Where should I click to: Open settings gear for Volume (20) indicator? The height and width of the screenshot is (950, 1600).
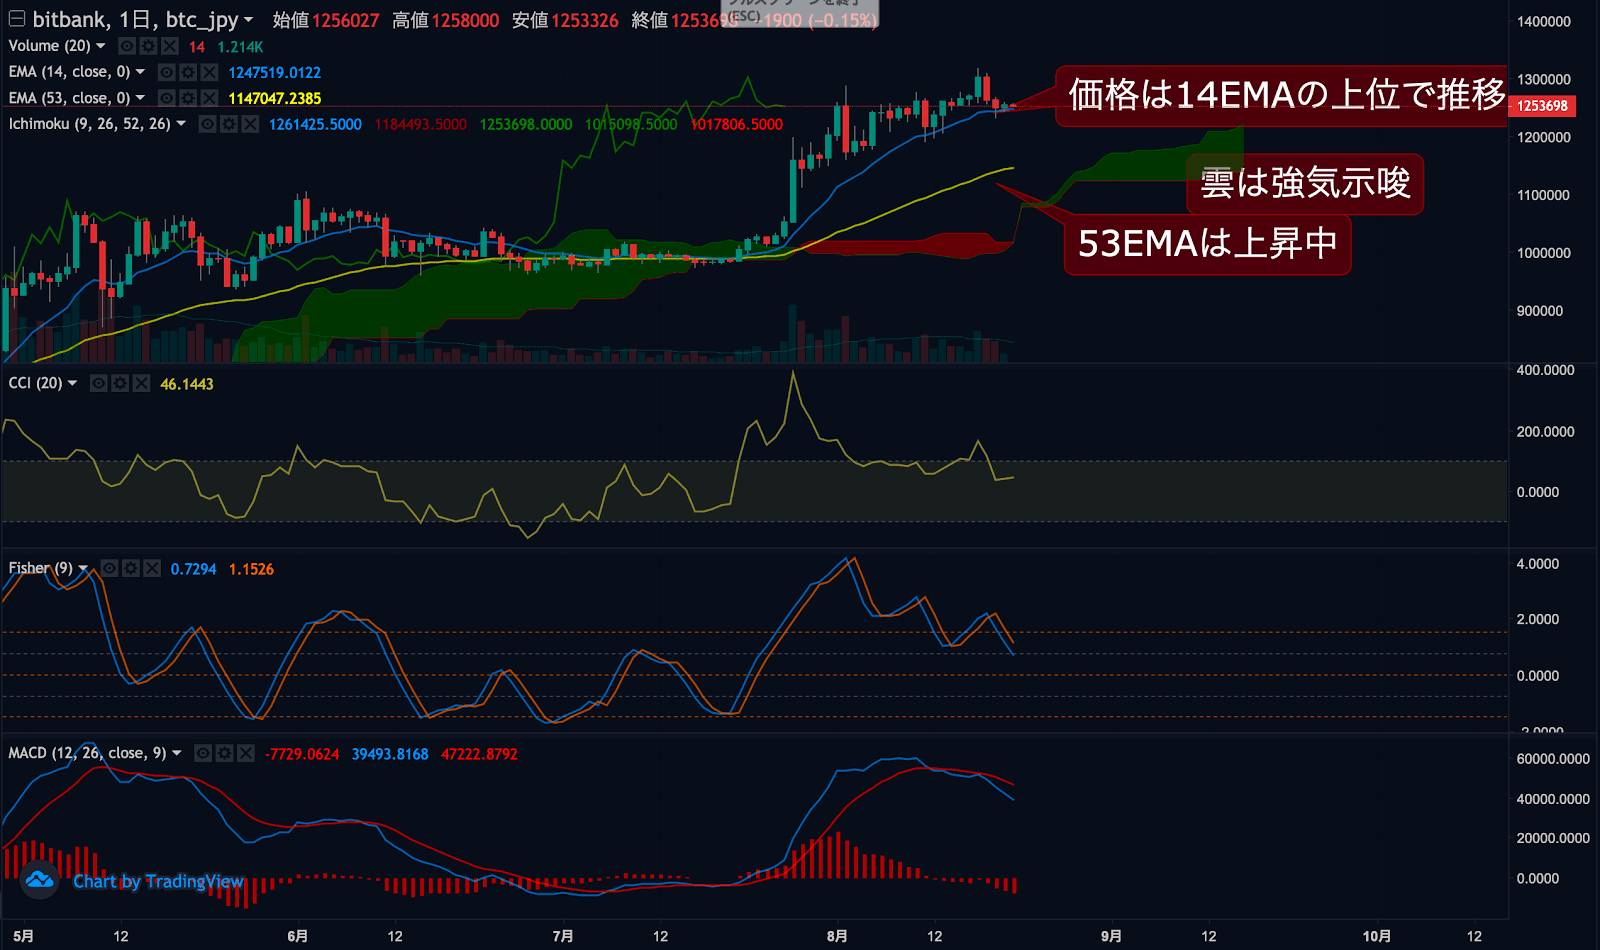tap(148, 46)
